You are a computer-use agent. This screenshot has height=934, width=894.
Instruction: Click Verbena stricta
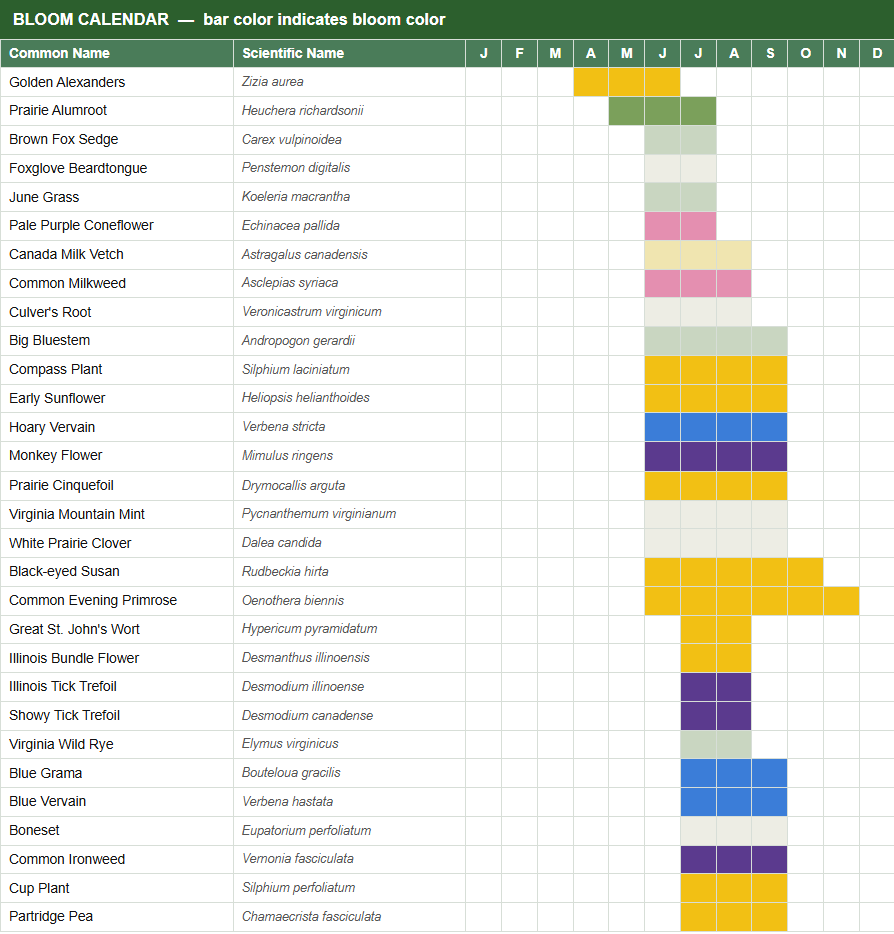point(284,427)
